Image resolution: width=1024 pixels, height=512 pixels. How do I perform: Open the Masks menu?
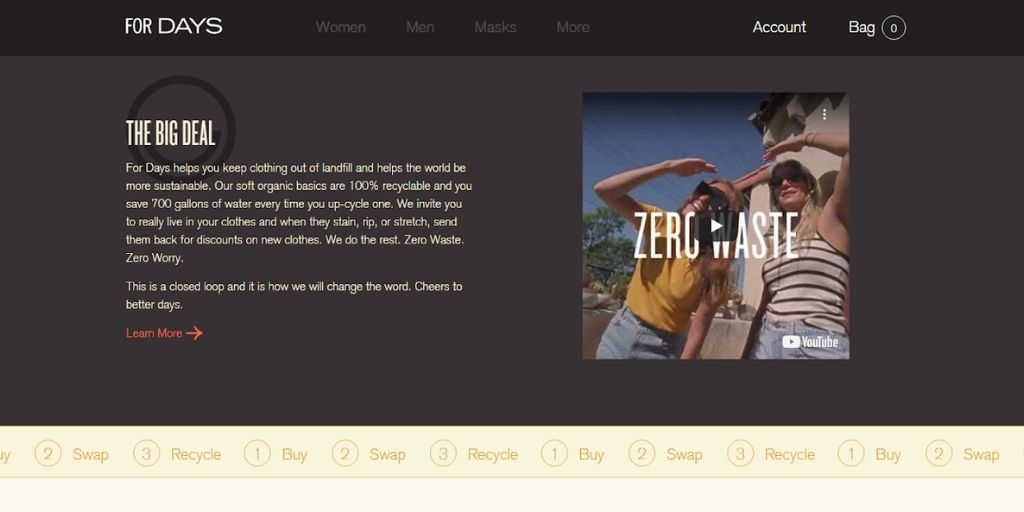click(x=495, y=27)
